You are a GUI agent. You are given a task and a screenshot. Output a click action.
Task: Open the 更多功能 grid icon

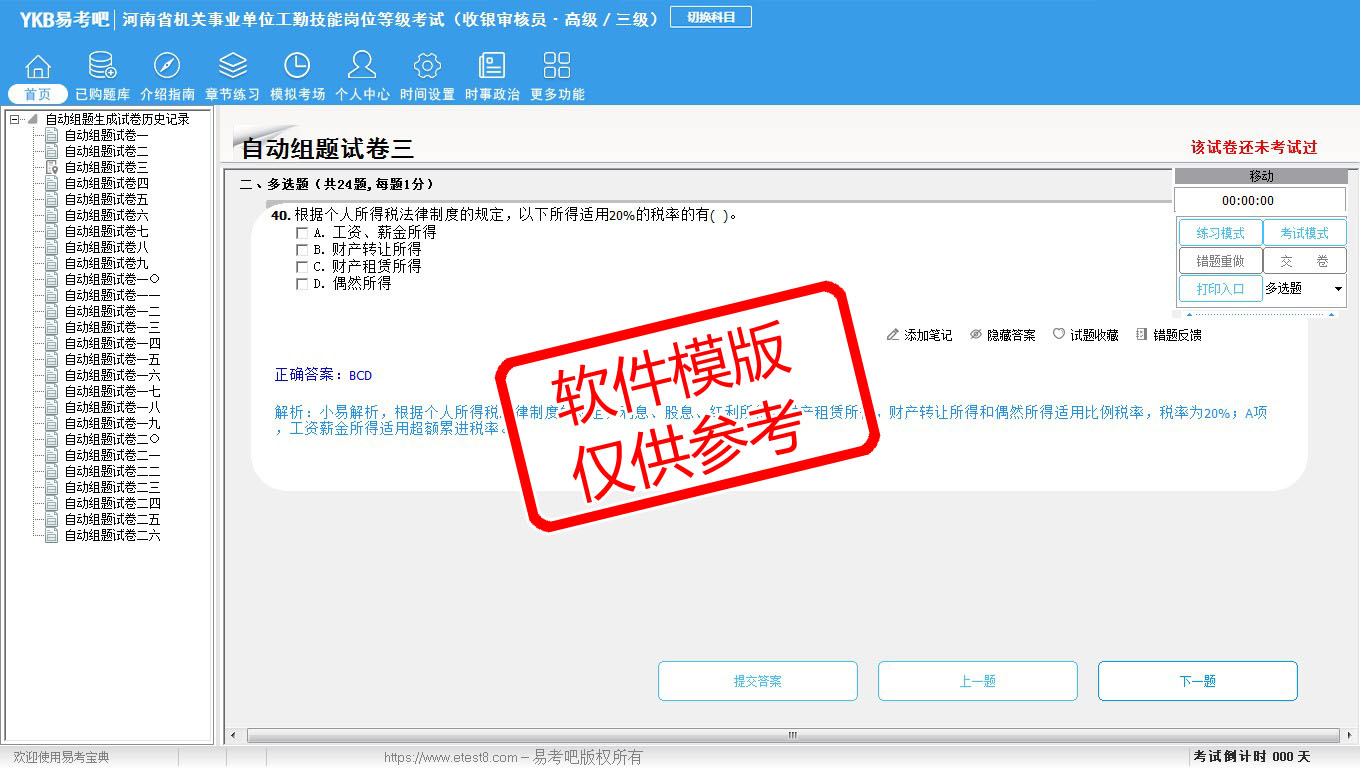click(557, 66)
